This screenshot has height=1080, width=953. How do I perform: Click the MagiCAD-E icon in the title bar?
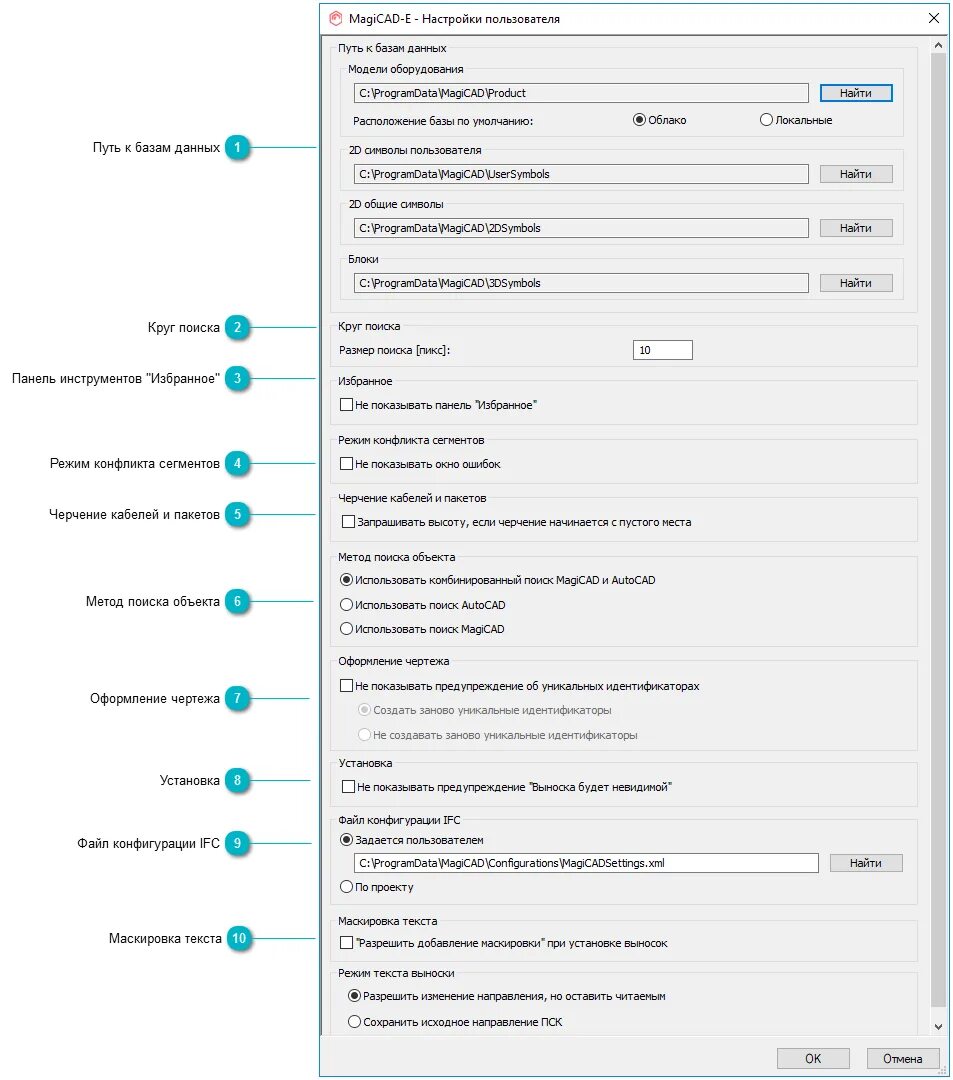point(335,19)
